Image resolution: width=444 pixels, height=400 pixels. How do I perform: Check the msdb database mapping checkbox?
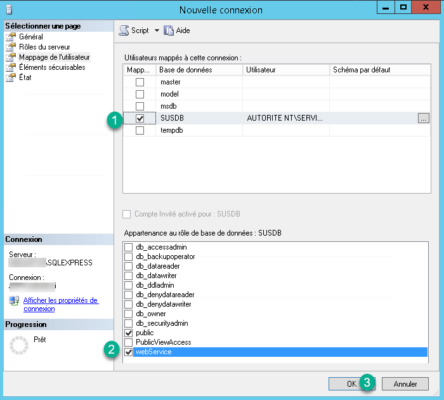coord(140,106)
